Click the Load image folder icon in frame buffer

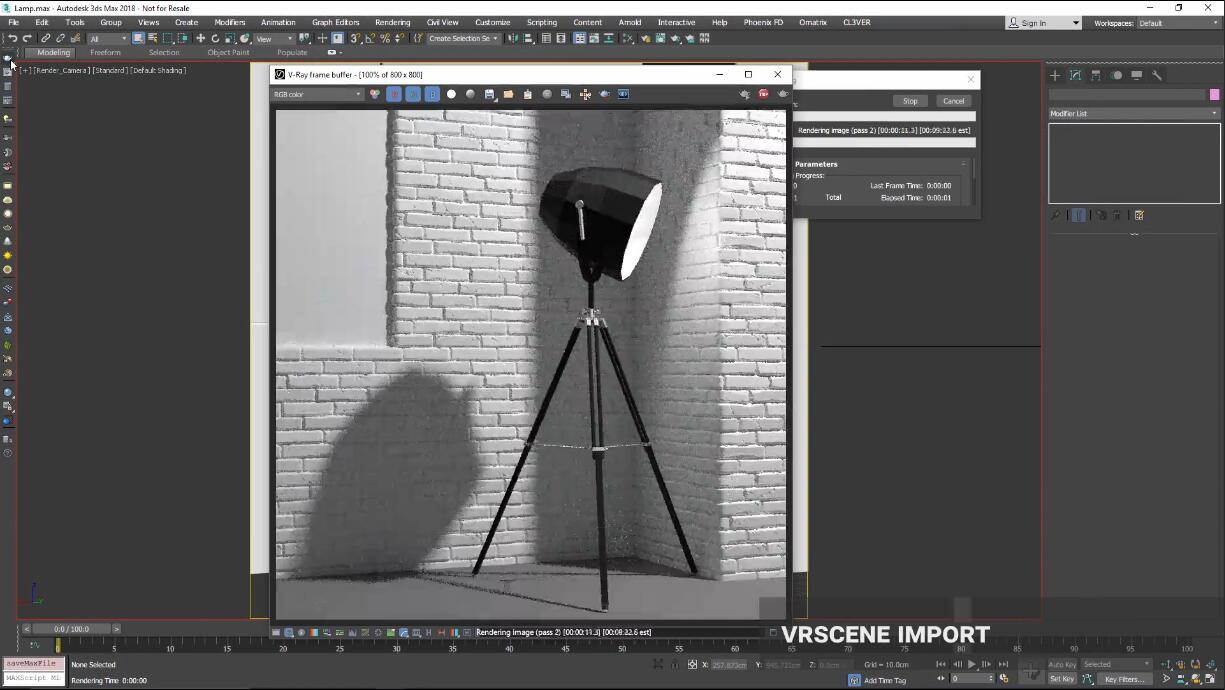[x=508, y=94]
